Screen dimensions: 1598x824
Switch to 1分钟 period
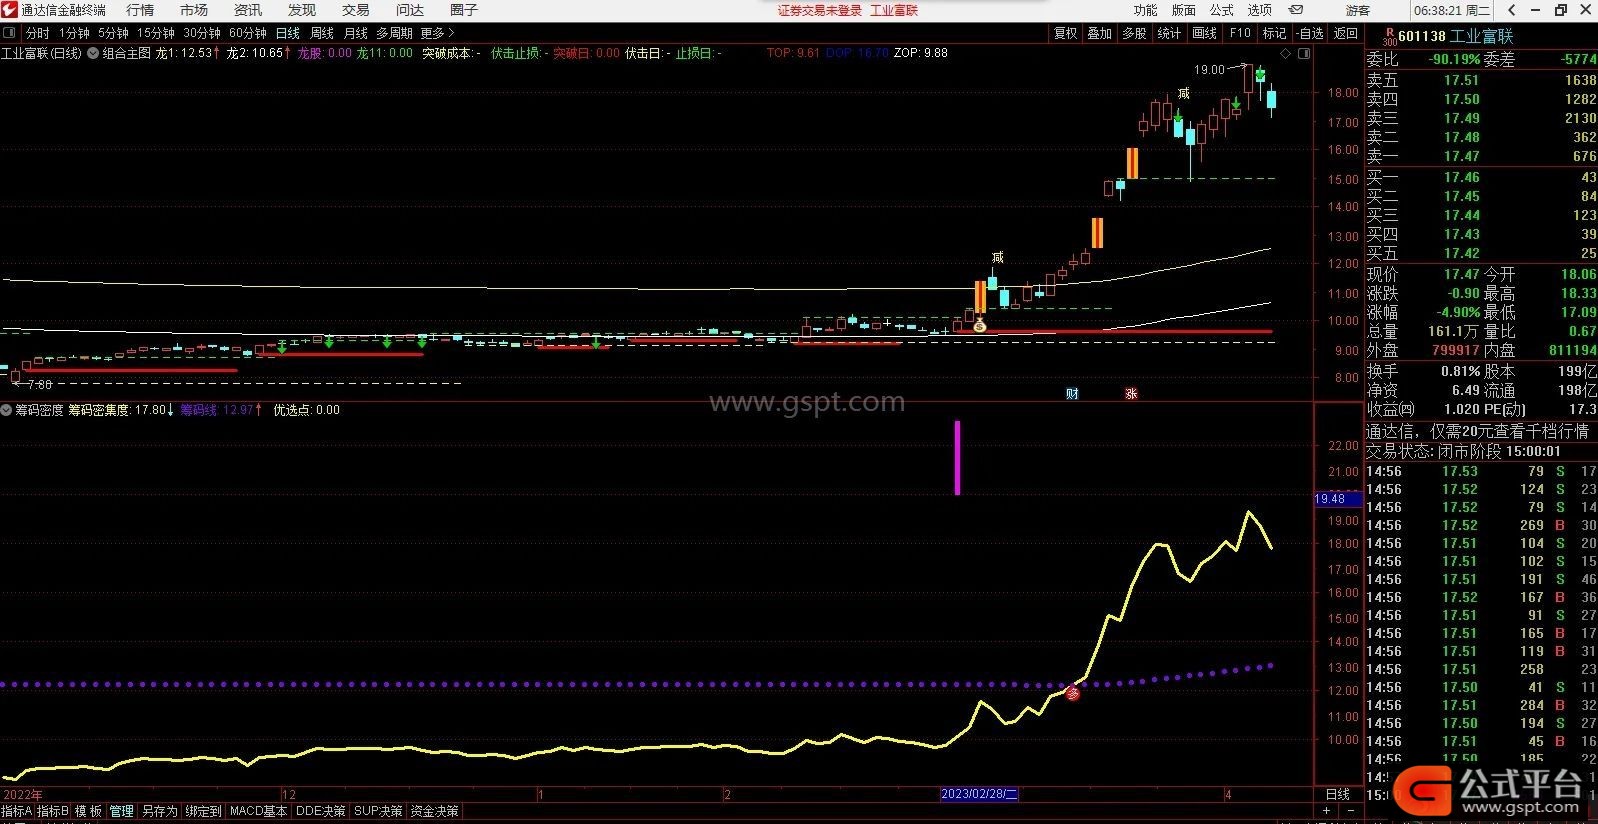(x=73, y=33)
